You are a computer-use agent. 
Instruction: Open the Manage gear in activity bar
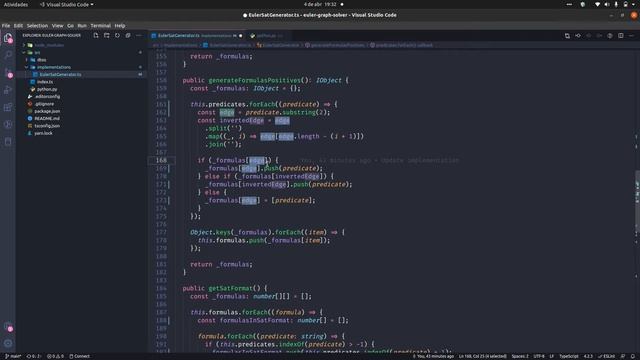tap(8, 343)
